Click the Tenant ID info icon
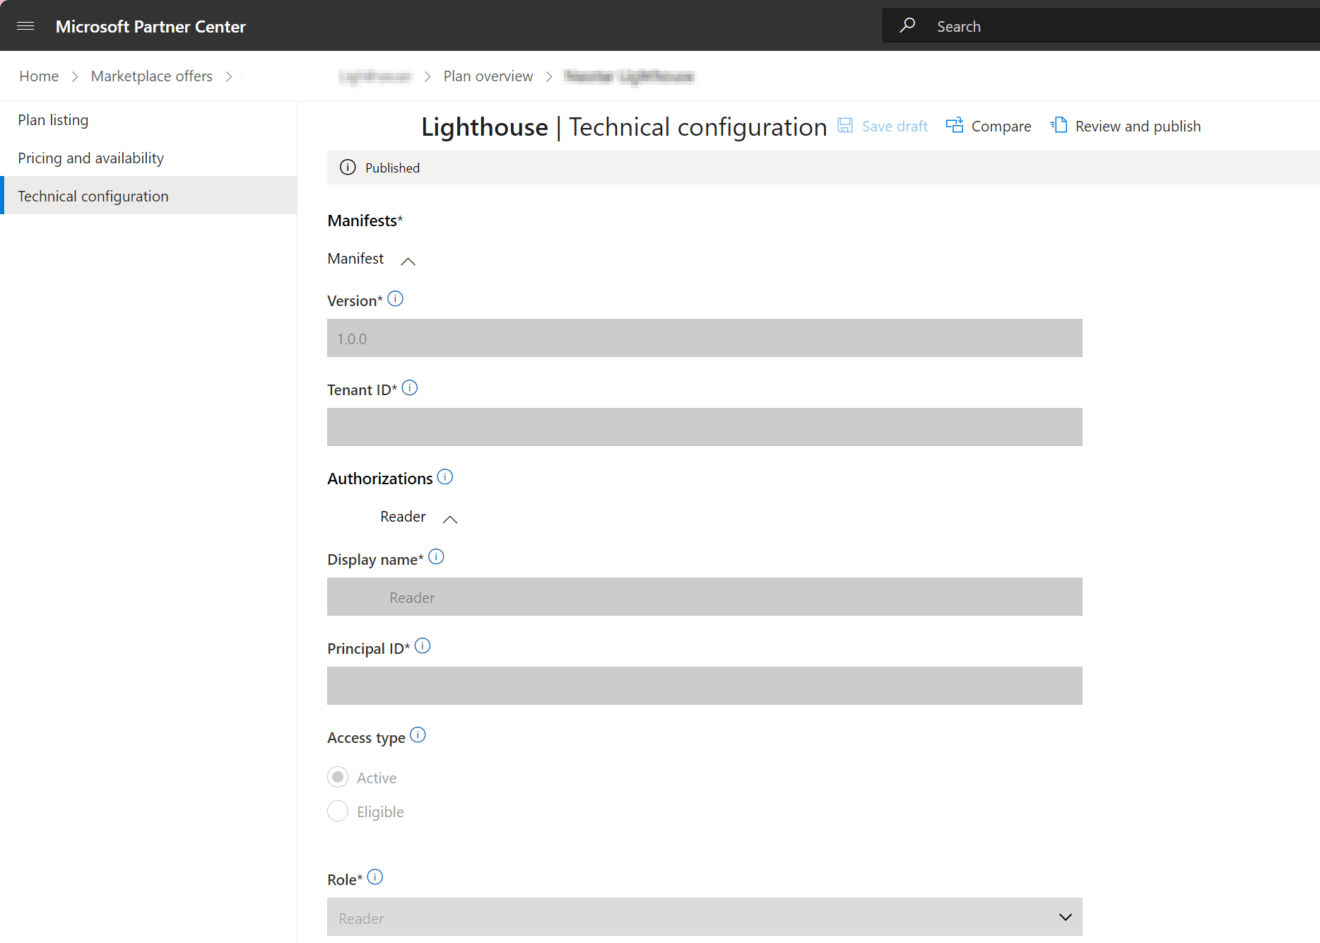The height and width of the screenshot is (943, 1320). (x=409, y=387)
